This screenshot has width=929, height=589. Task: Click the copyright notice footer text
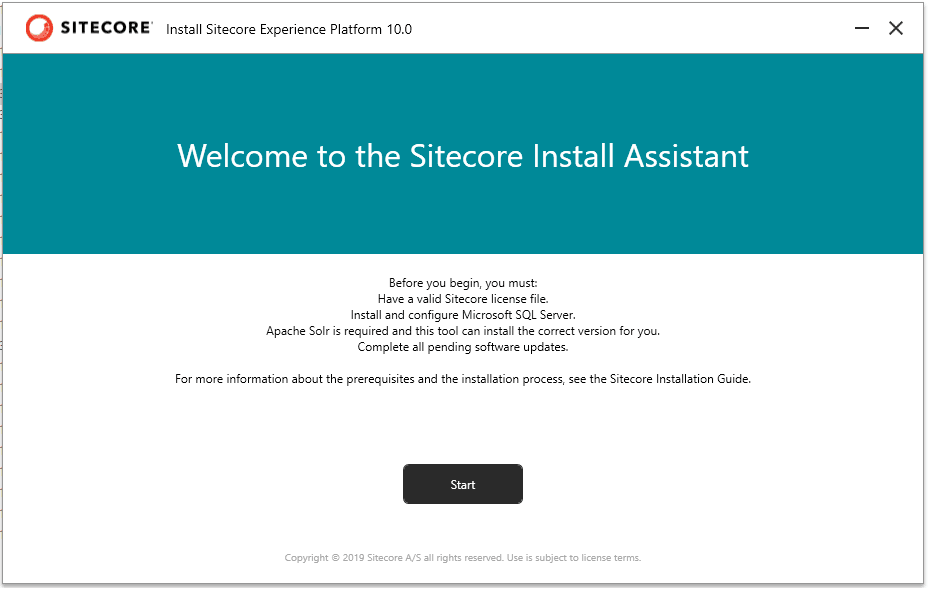463,558
